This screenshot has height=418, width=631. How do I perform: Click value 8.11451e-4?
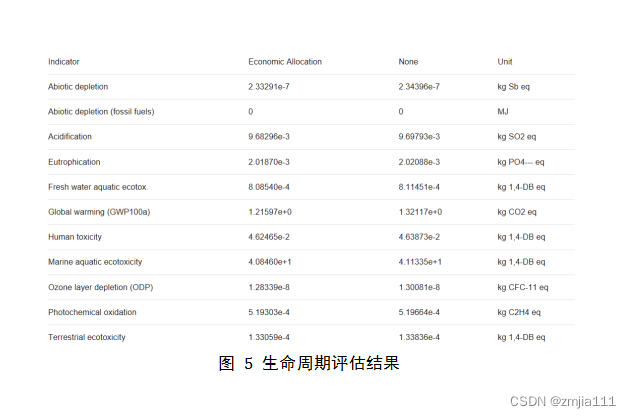point(419,187)
